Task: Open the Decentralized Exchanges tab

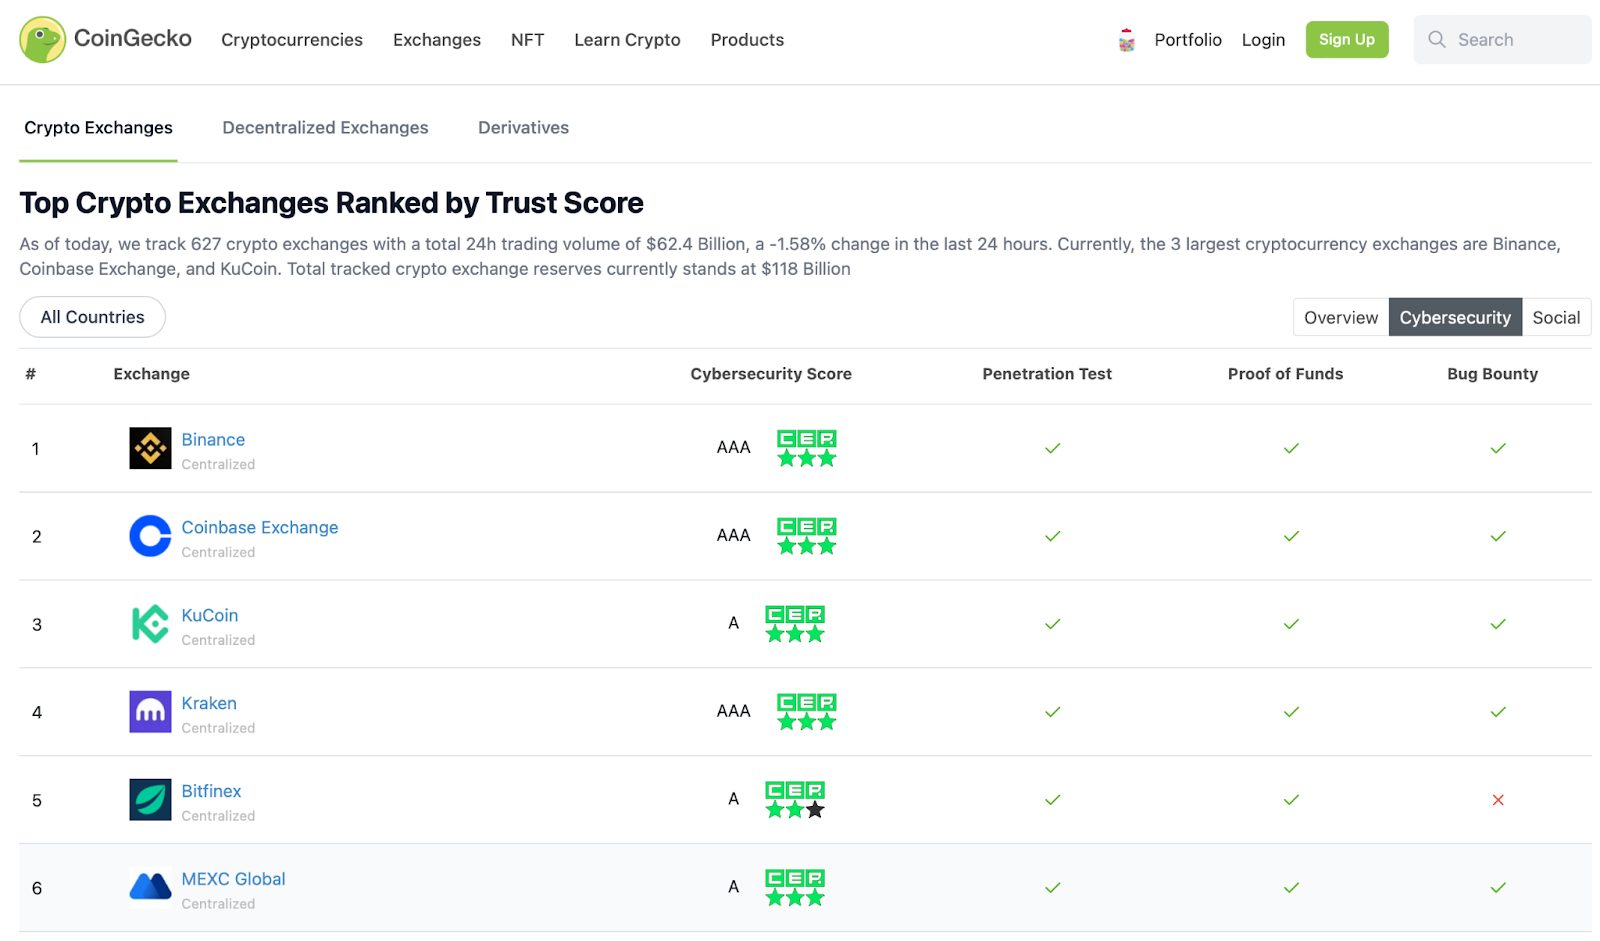Action: 325,128
